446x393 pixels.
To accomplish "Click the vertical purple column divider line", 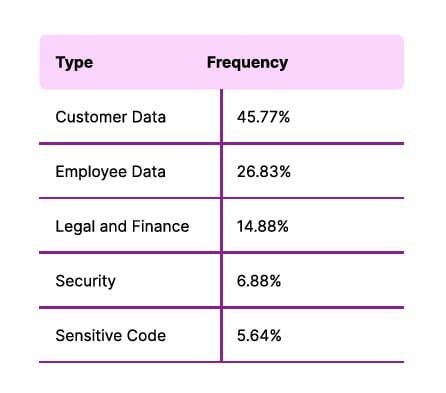I will click(221, 225).
